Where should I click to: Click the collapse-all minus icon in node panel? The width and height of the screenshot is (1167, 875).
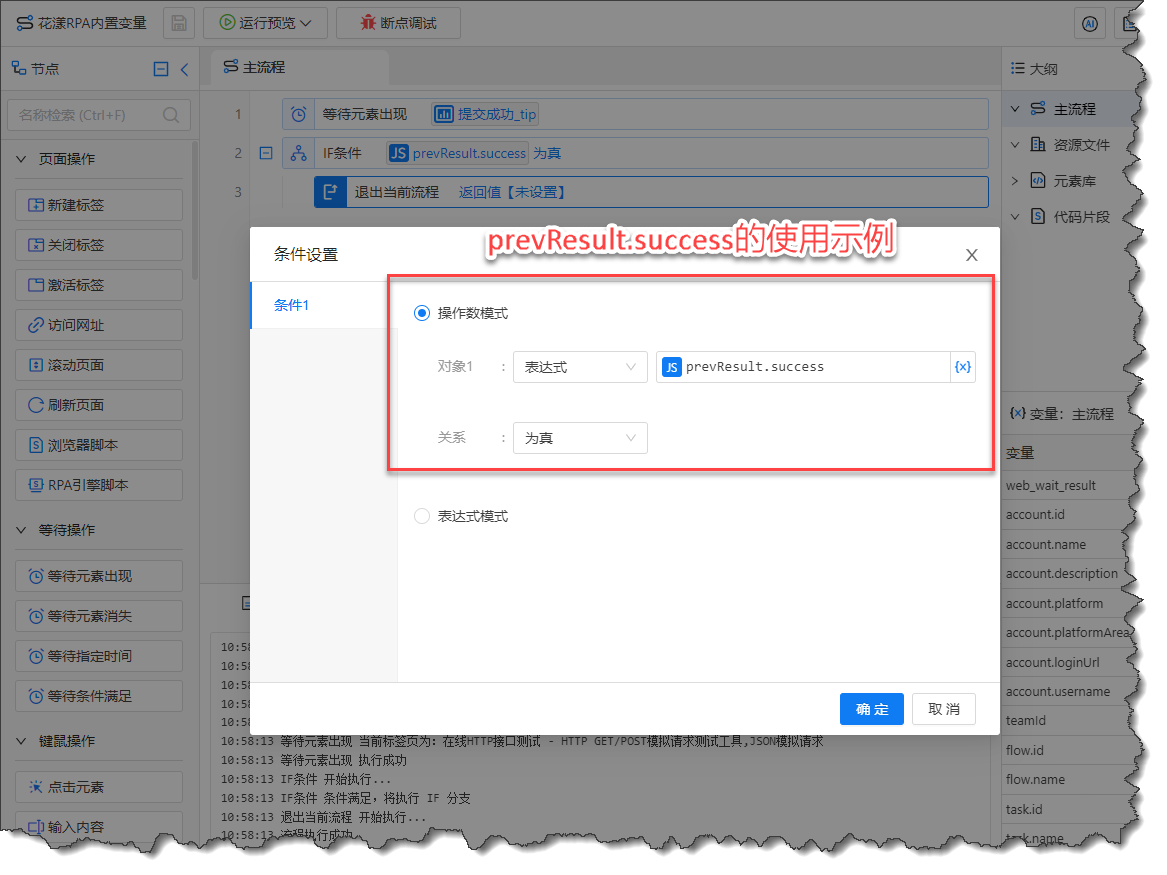click(x=160, y=69)
